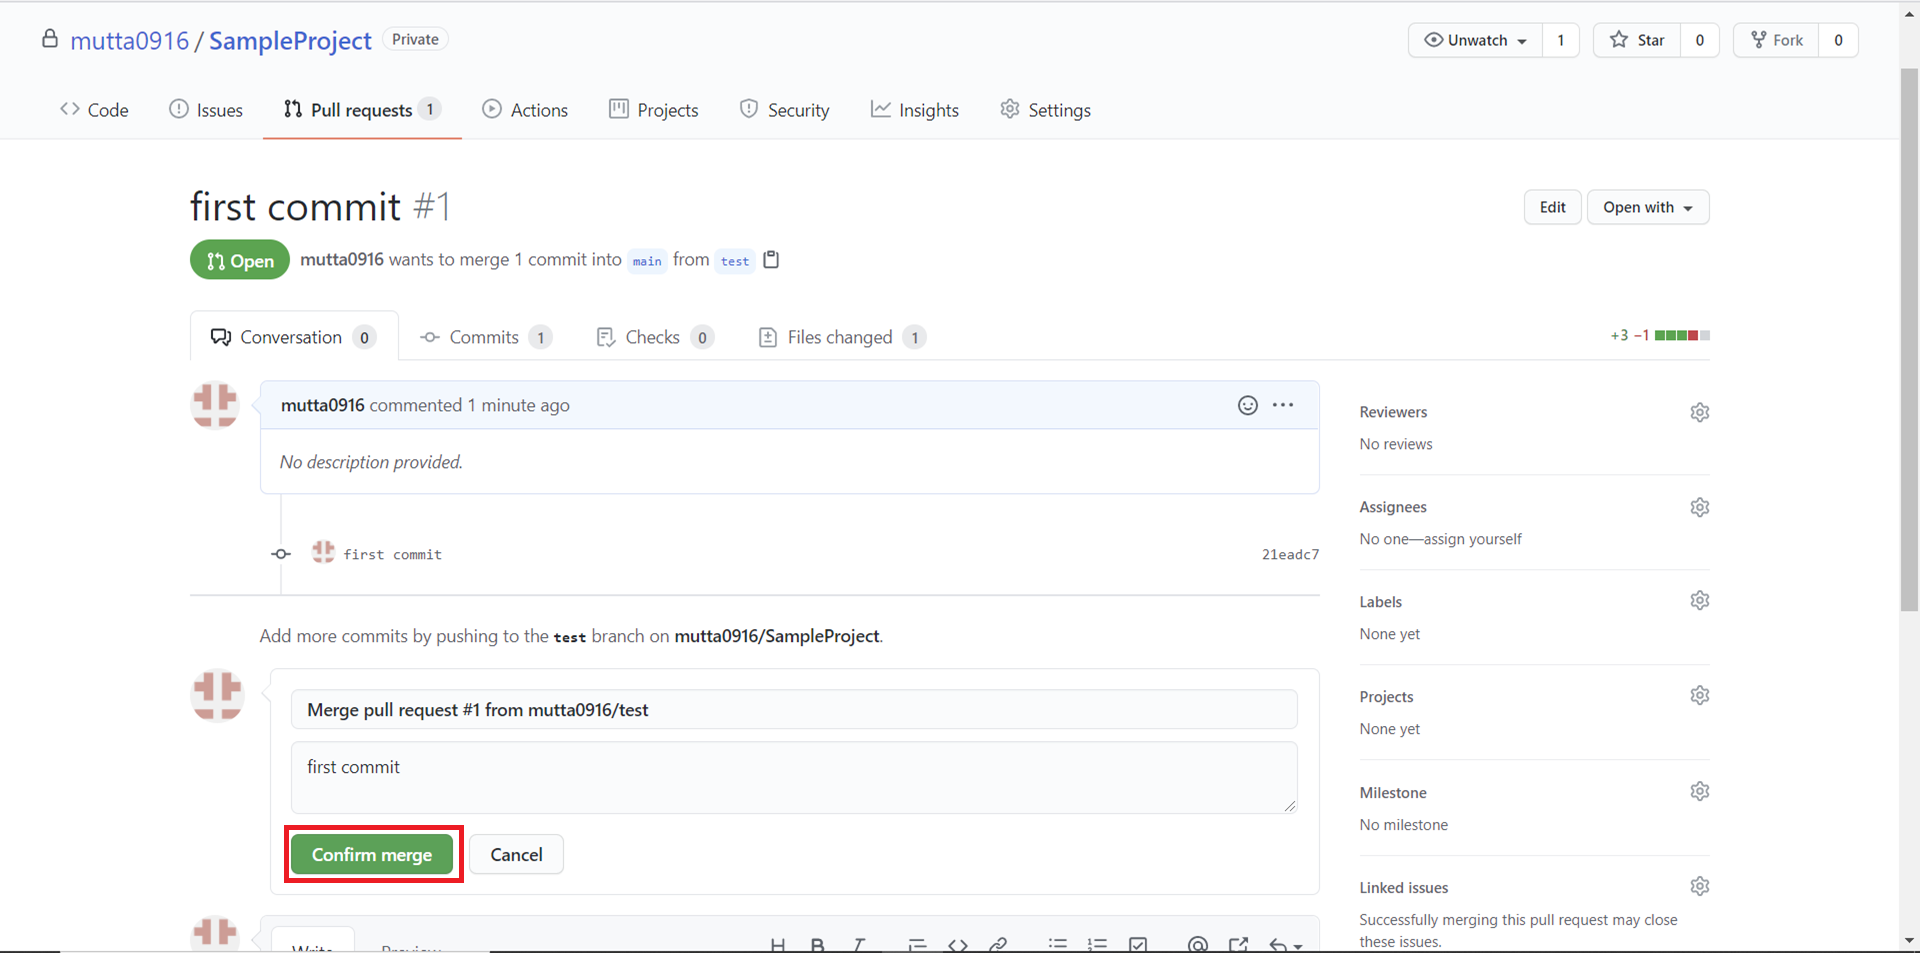The height and width of the screenshot is (953, 1920).
Task: Open the Code tab
Action: coord(94,110)
